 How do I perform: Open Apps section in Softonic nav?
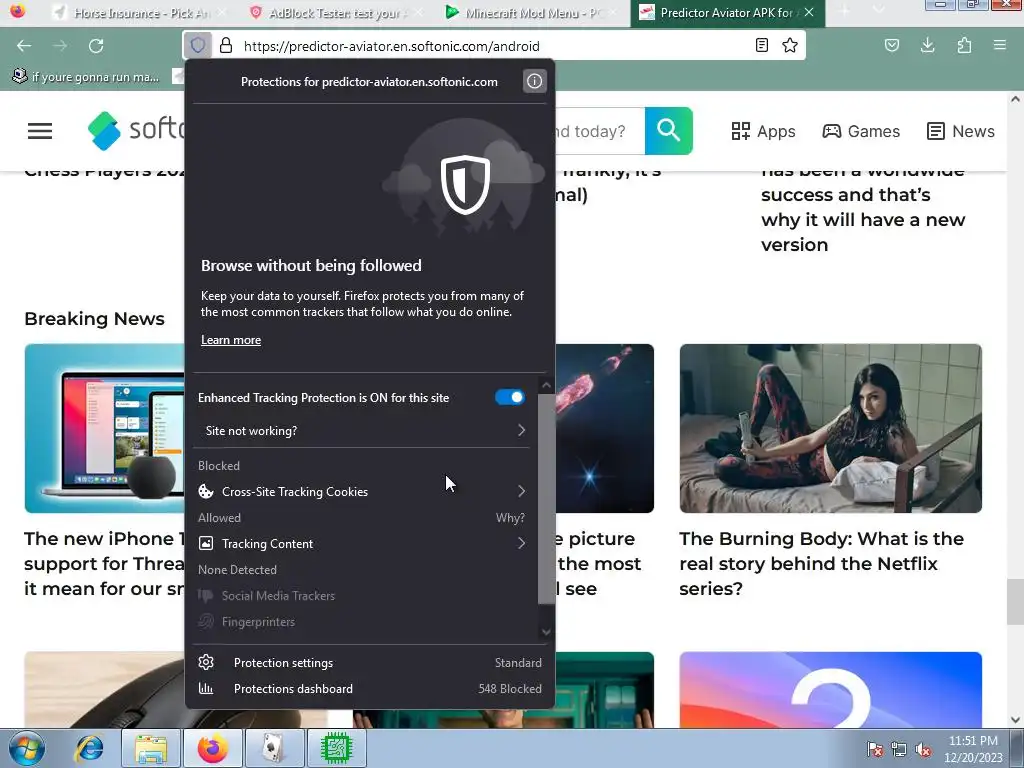pos(763,131)
